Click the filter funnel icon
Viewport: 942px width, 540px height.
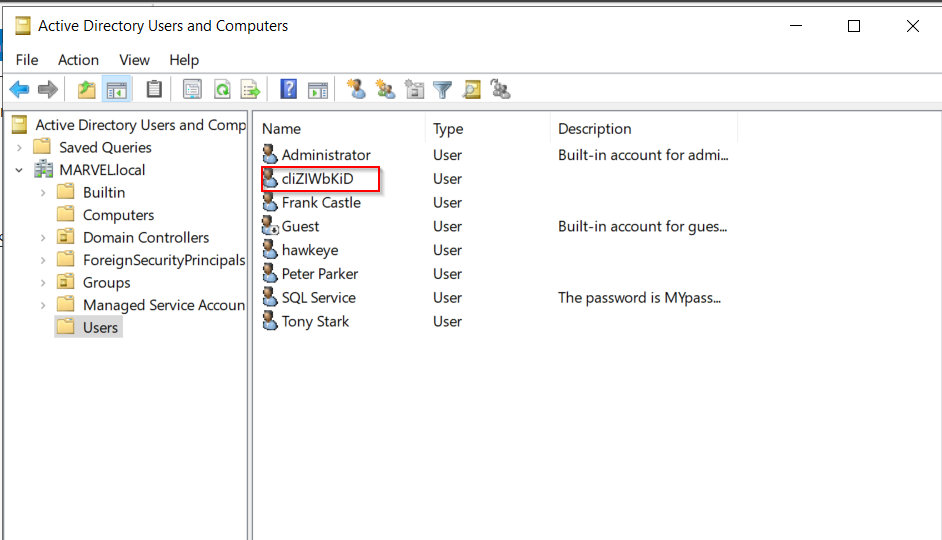[x=443, y=90]
